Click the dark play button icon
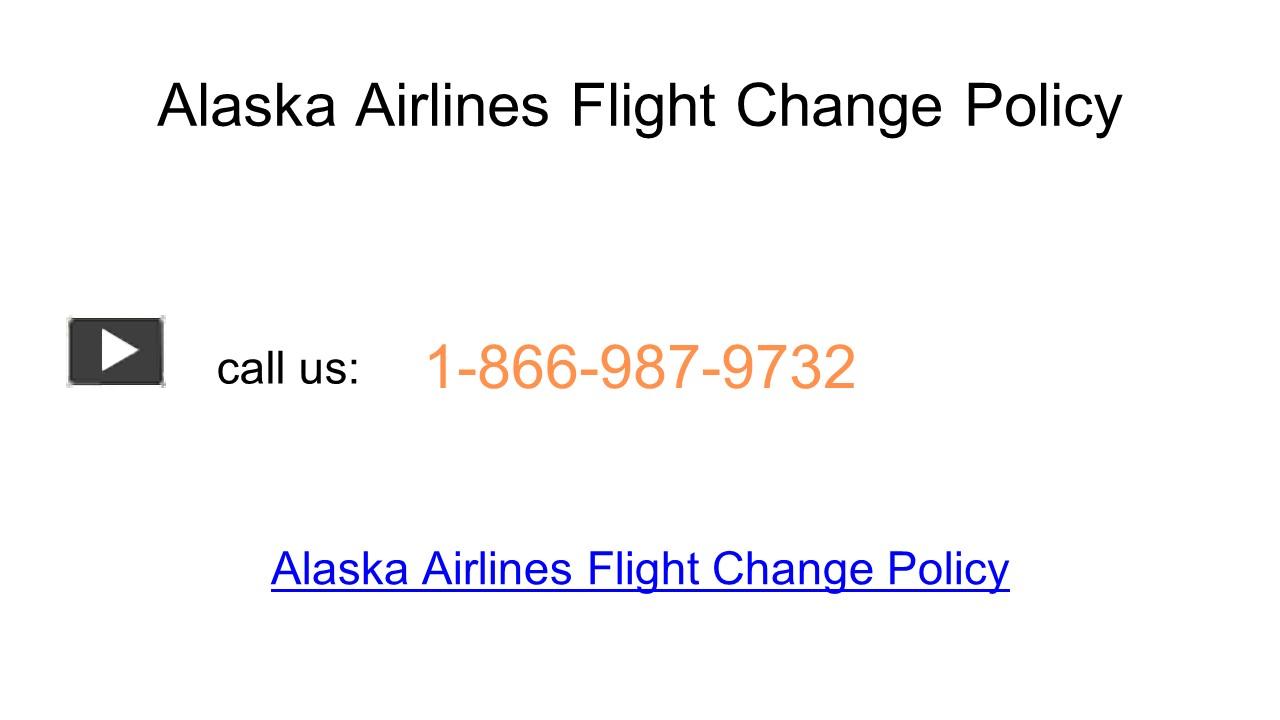 116,351
